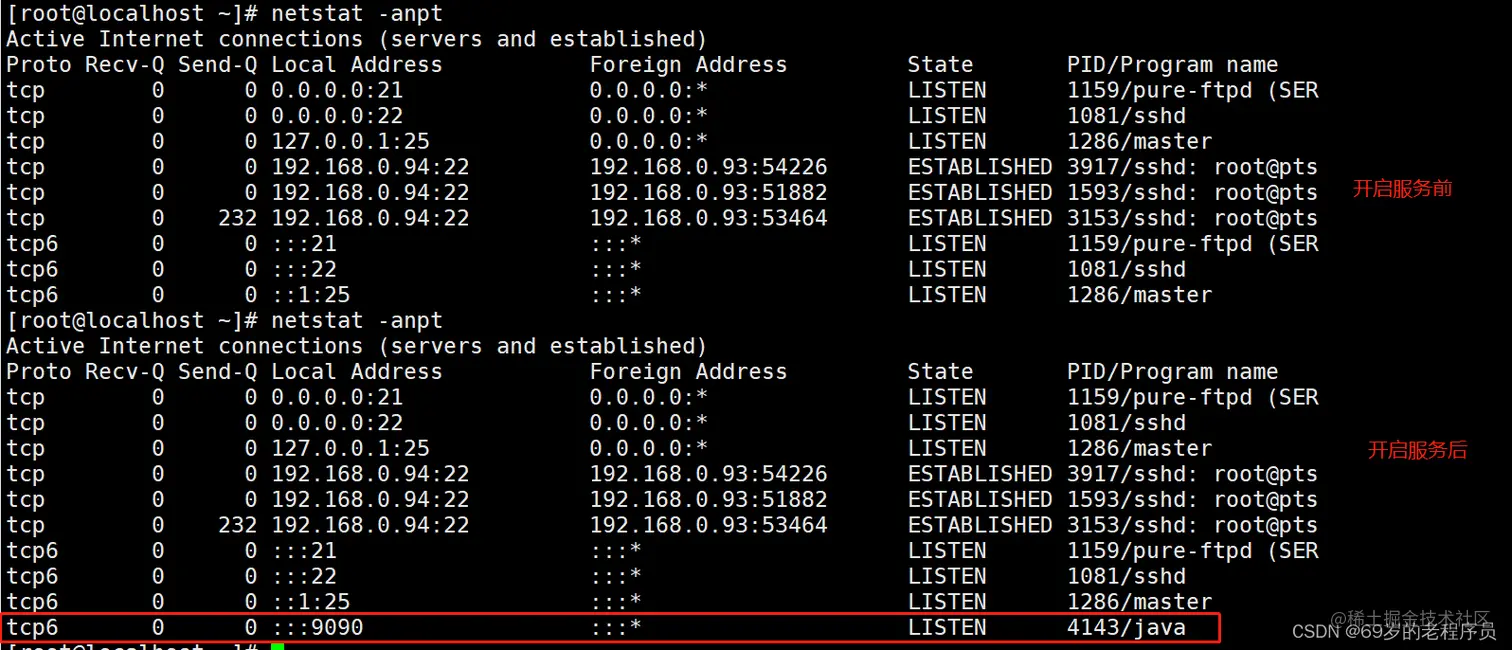
Task: Click LISTEN state on the :::9090 row
Action: point(947,628)
